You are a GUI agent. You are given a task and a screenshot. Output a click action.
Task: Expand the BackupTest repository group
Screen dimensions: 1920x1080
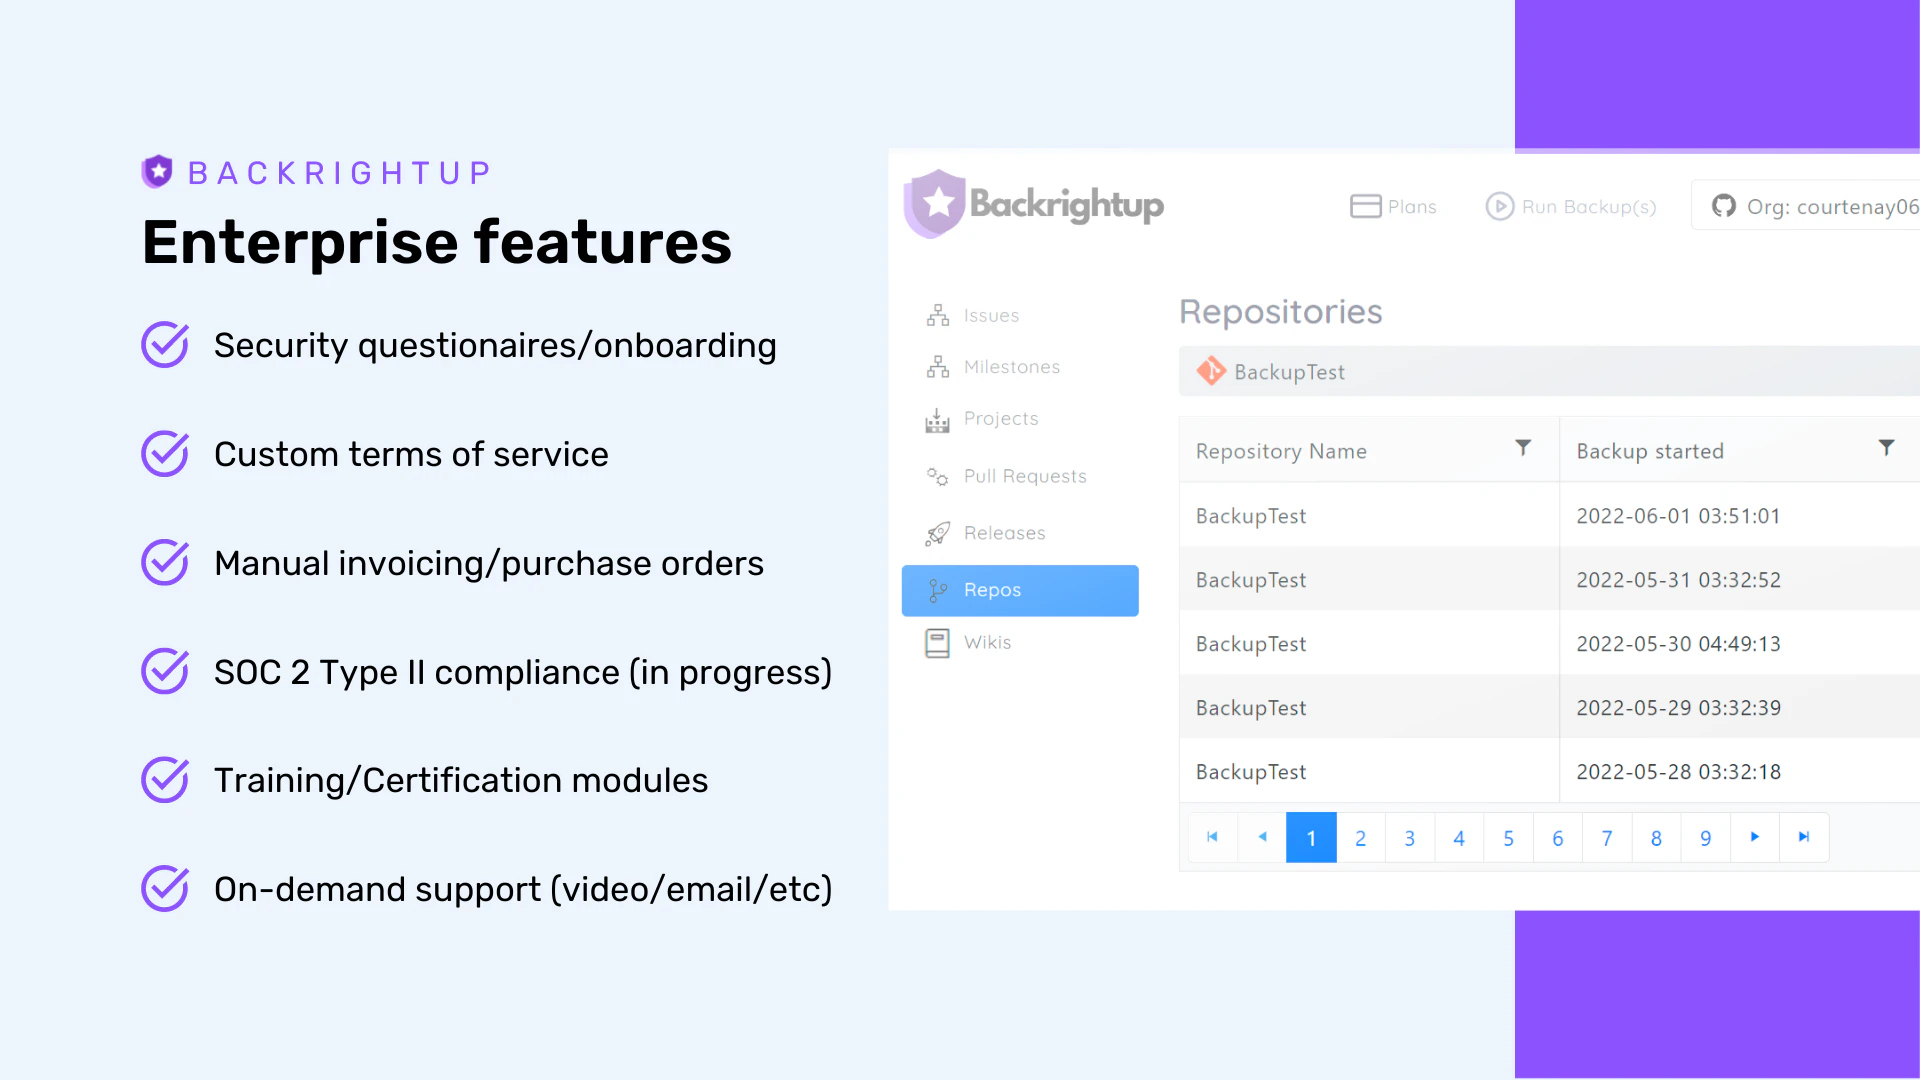(x=1290, y=371)
